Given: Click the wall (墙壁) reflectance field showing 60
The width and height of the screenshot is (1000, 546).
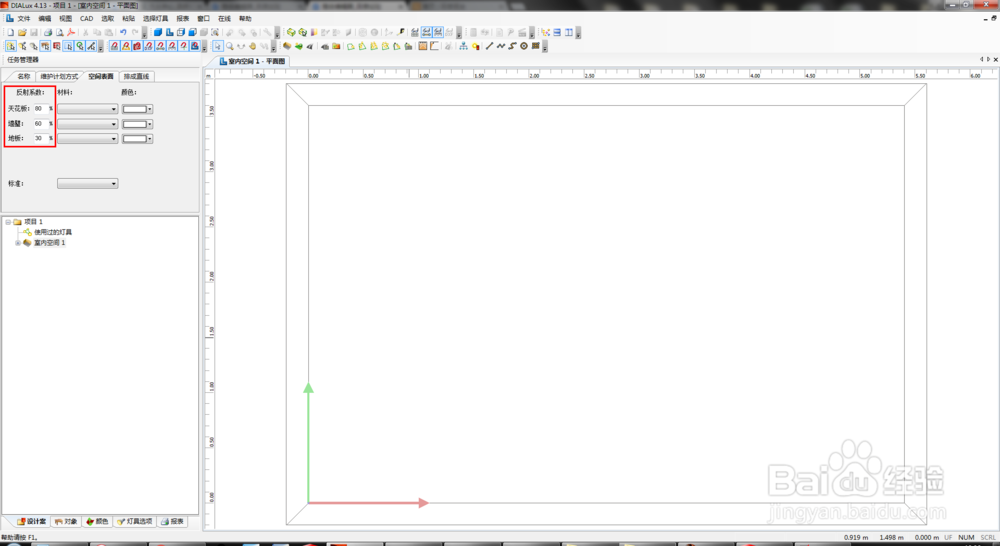Looking at the screenshot, I should click(41, 124).
